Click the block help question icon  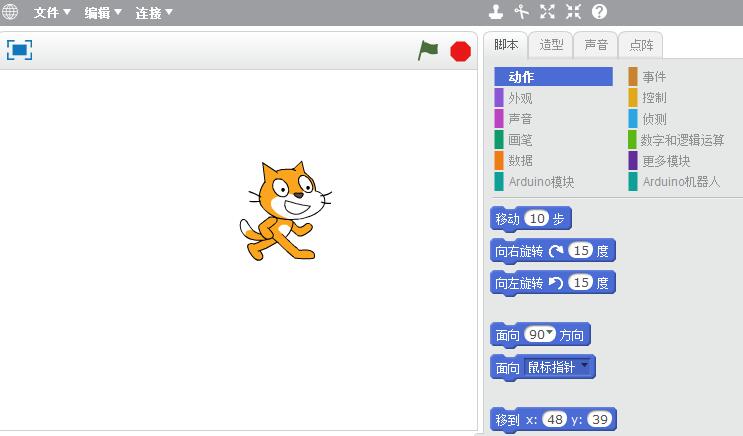(599, 12)
